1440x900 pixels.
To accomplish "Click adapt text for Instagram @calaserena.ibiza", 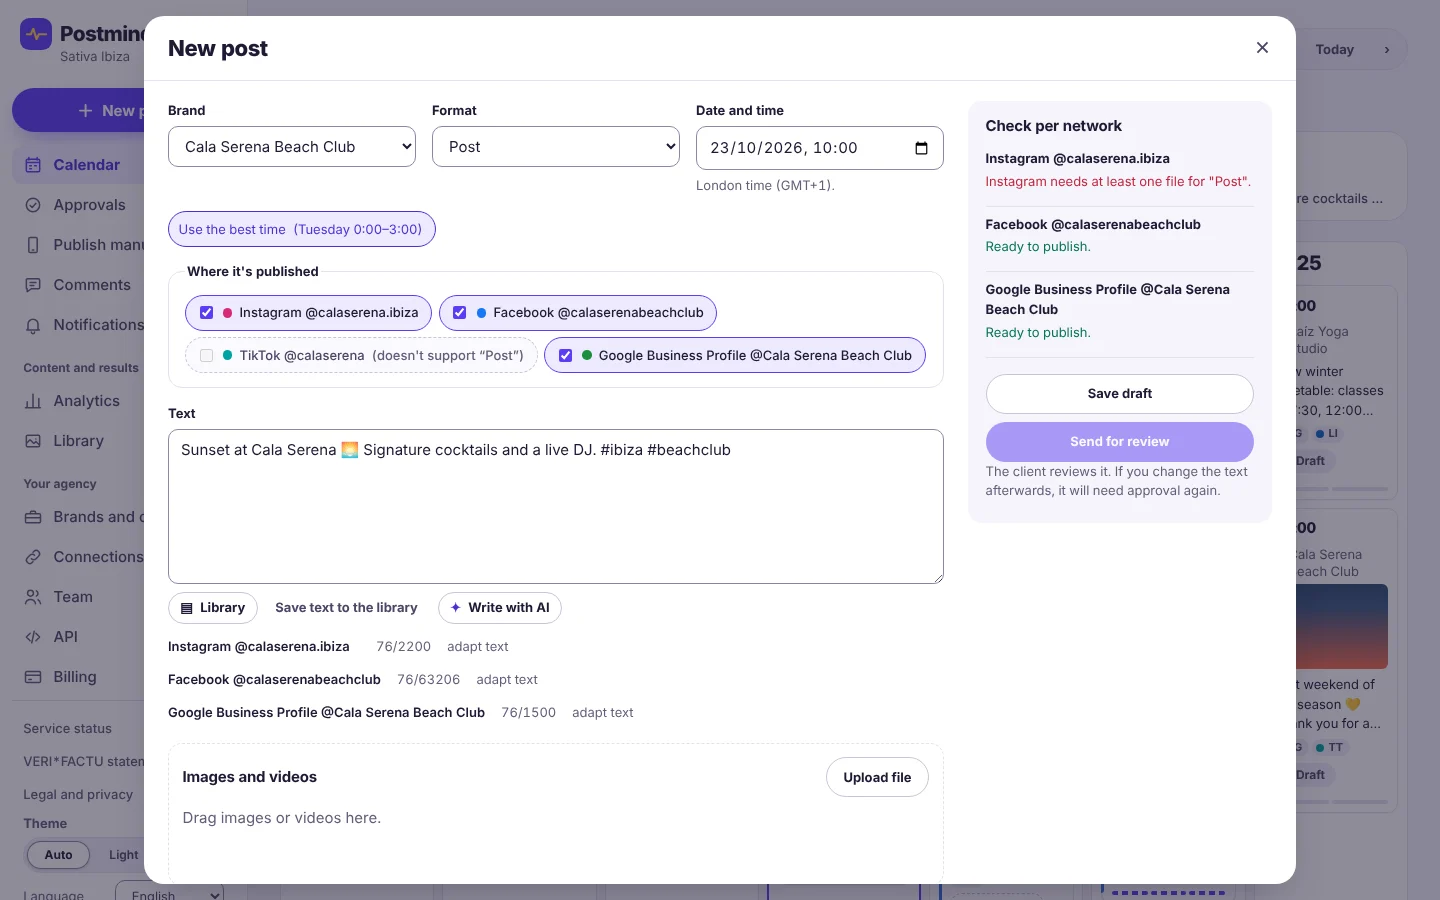I will (x=478, y=647).
